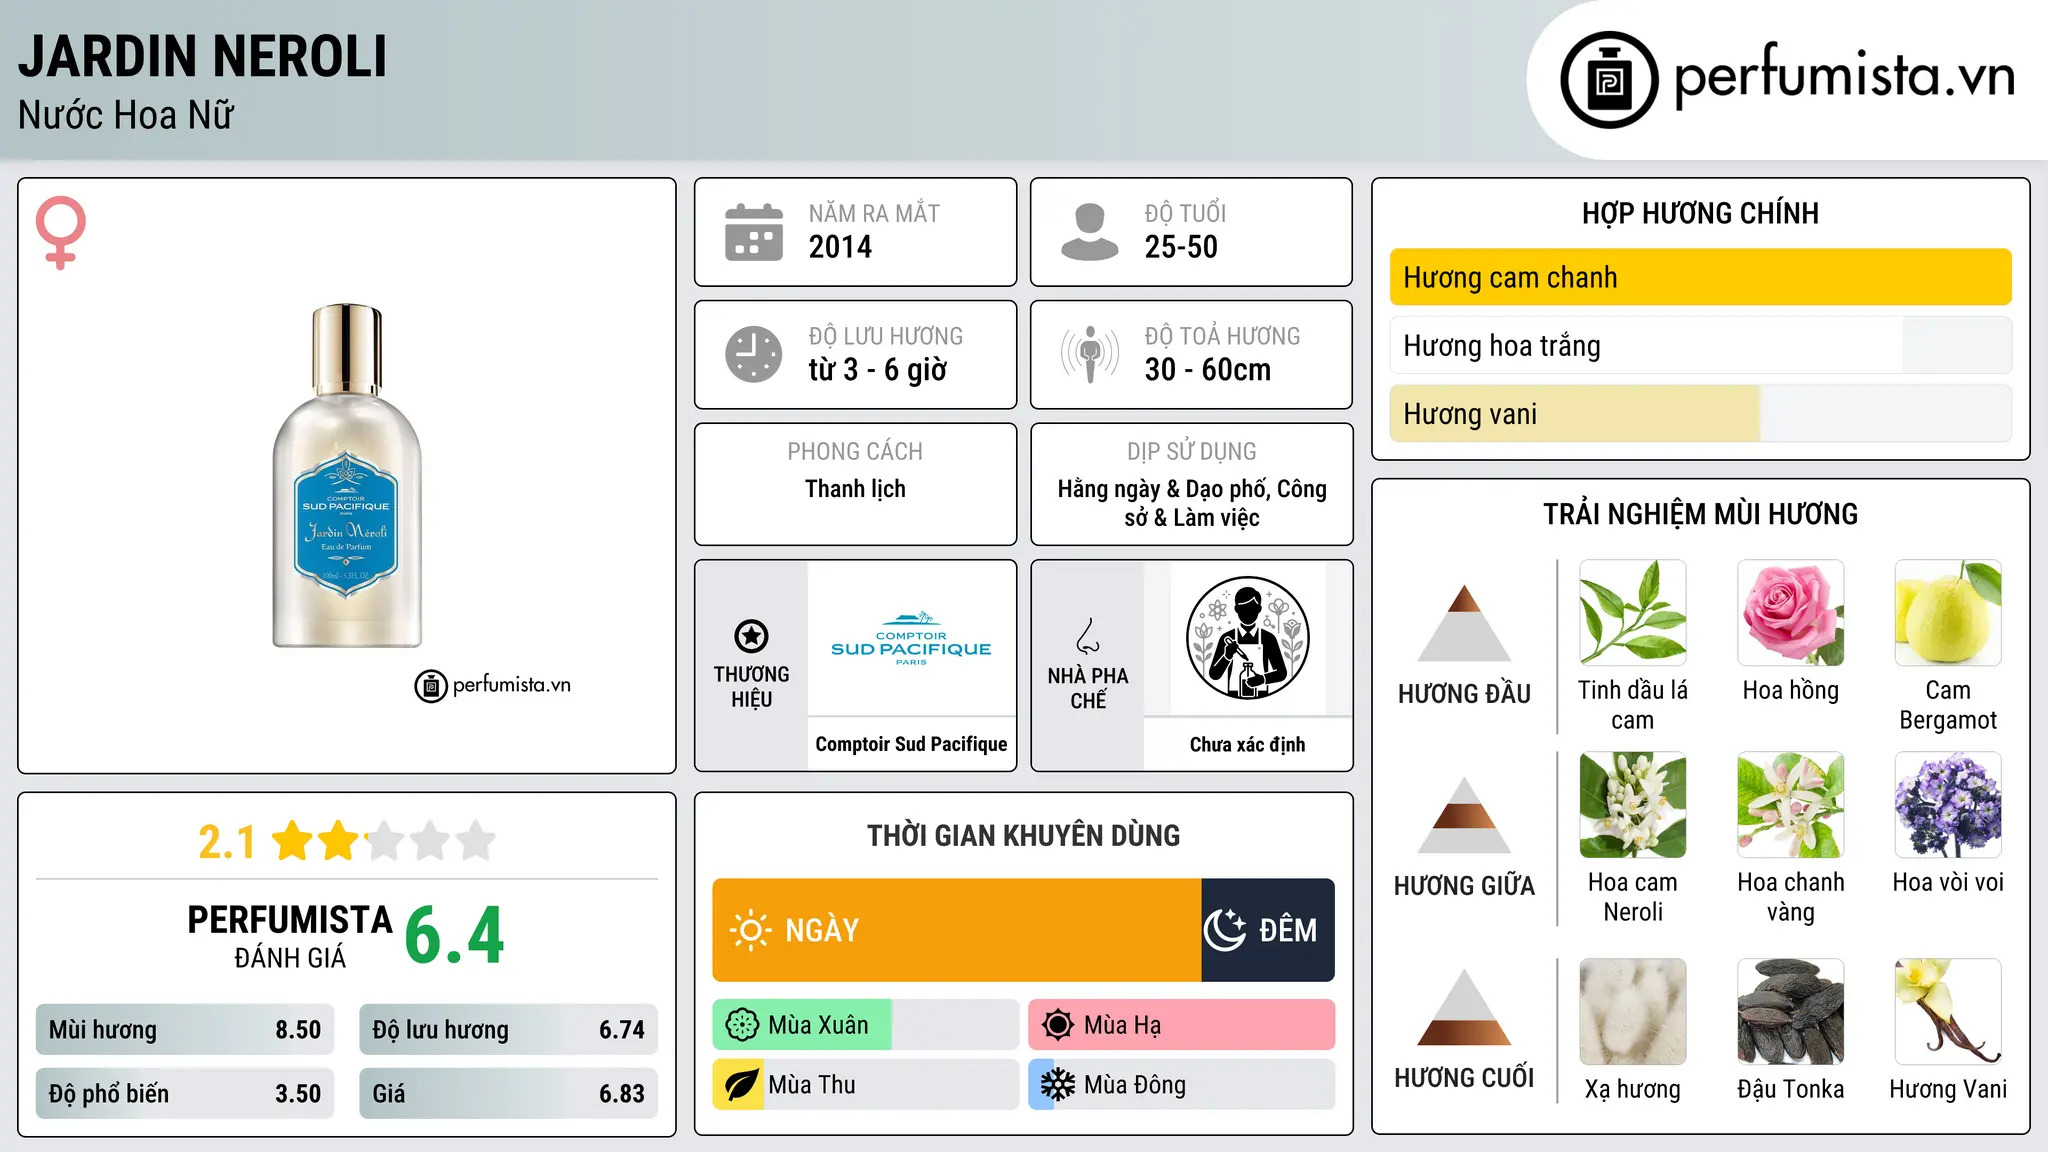This screenshot has width=2048, height=1152.
Task: Click the Comptoir Sud Pacifique brand logo
Action: pos(911,639)
